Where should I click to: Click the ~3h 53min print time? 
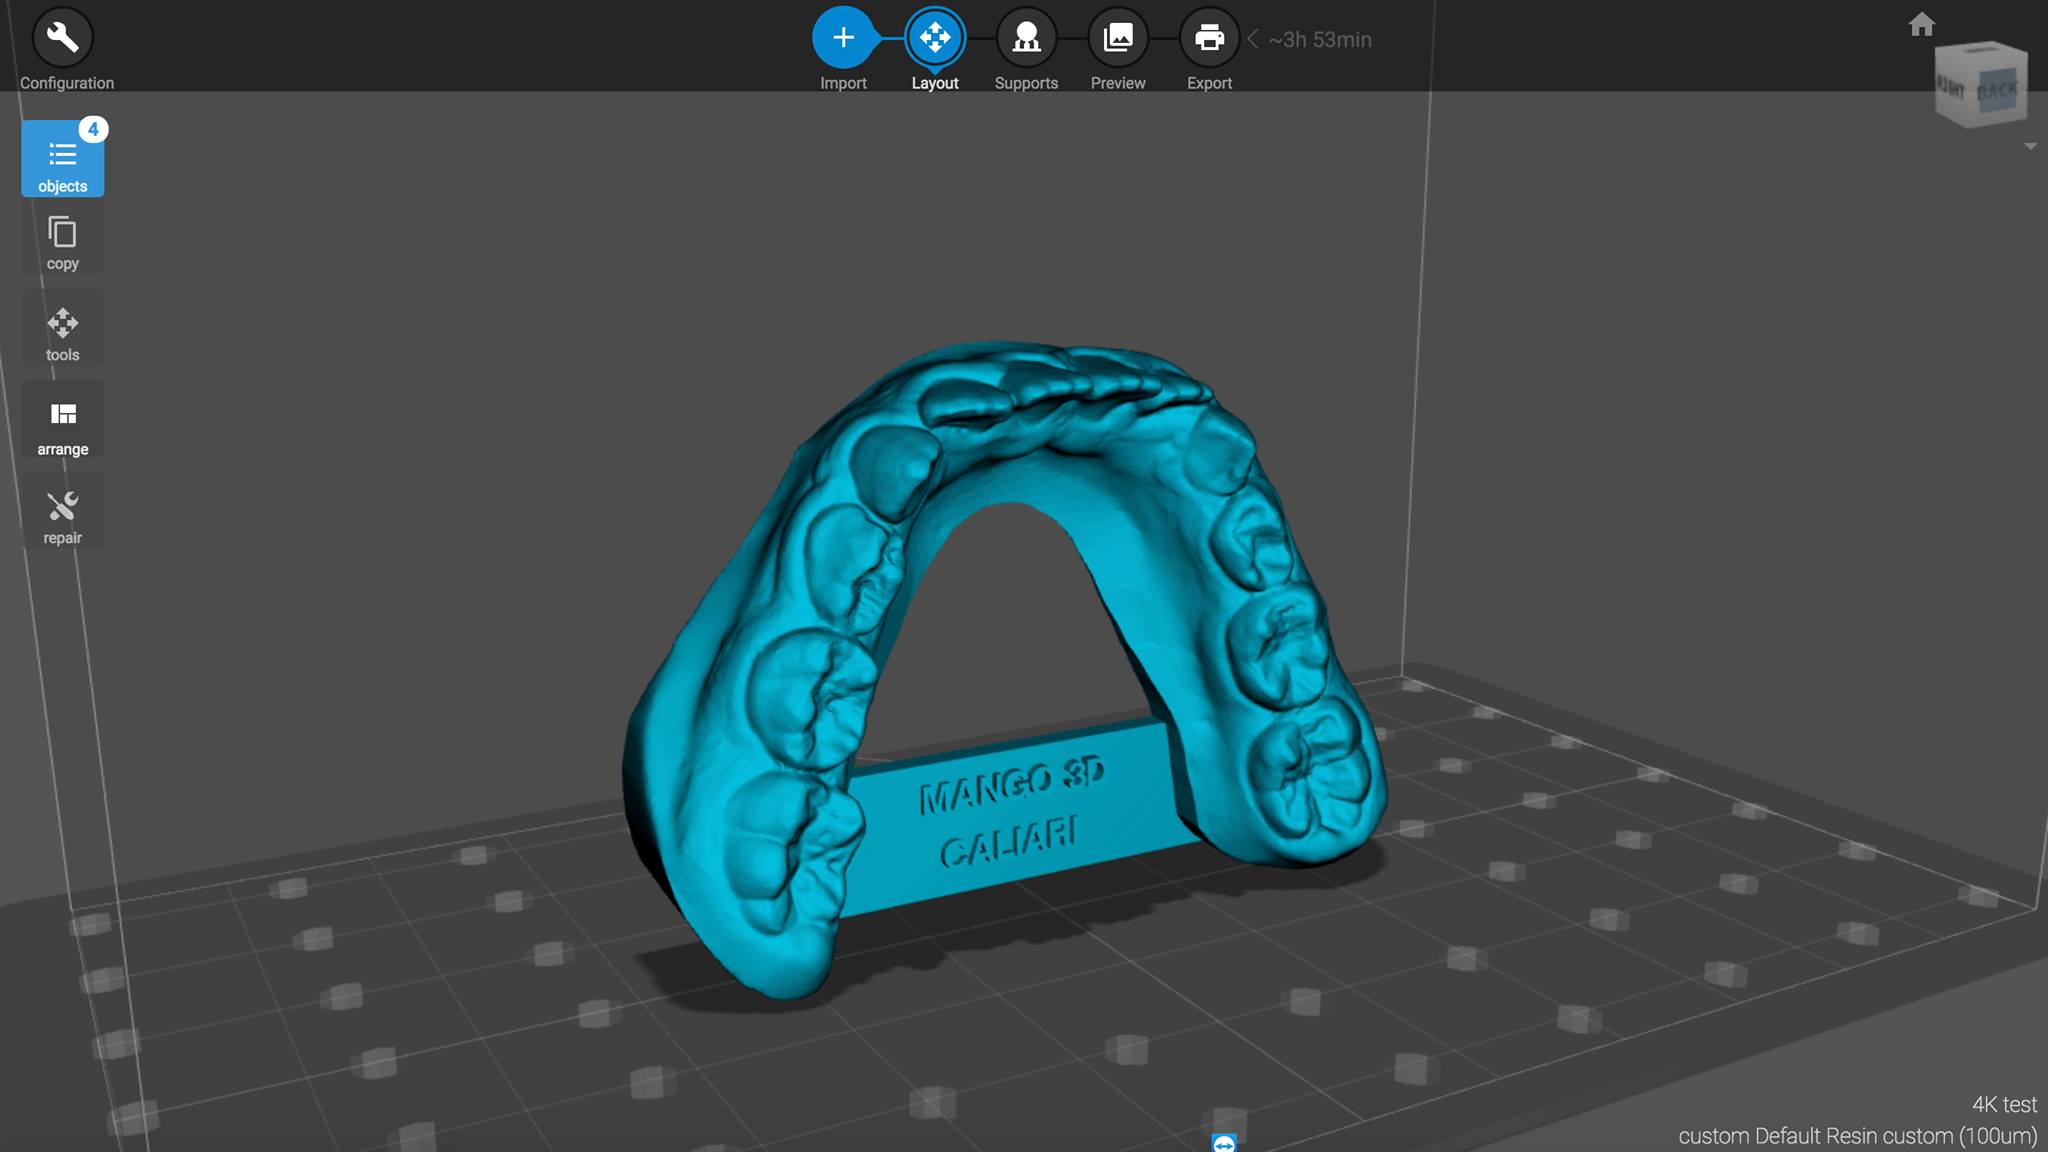tap(1320, 40)
